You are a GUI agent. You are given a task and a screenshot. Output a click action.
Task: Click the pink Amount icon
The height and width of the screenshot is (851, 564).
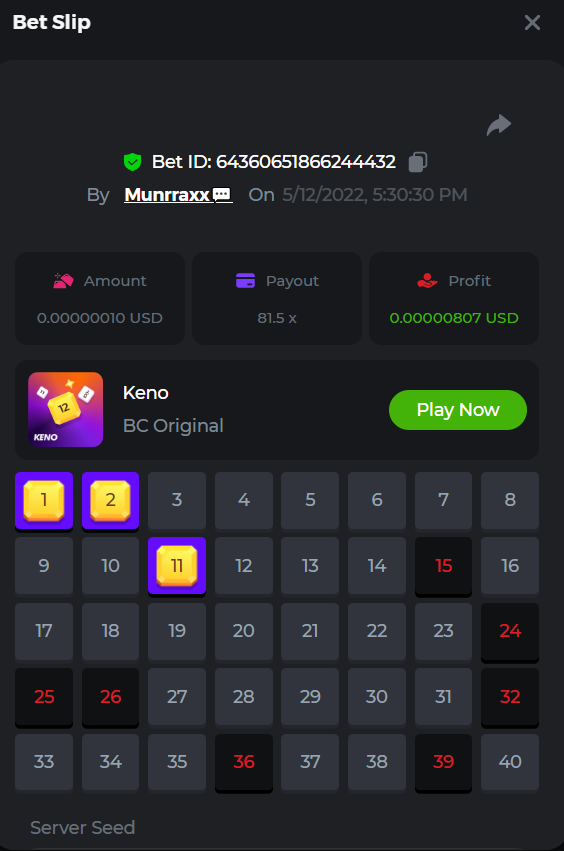click(64, 281)
